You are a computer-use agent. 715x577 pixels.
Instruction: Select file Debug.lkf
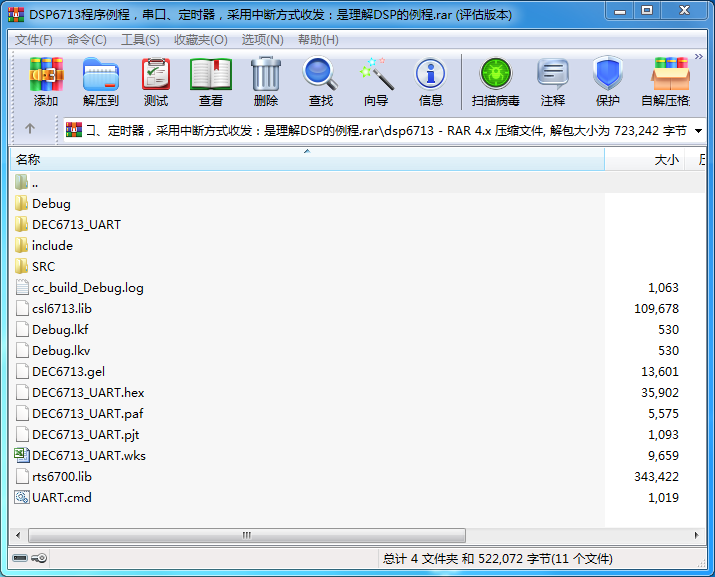click(52, 329)
